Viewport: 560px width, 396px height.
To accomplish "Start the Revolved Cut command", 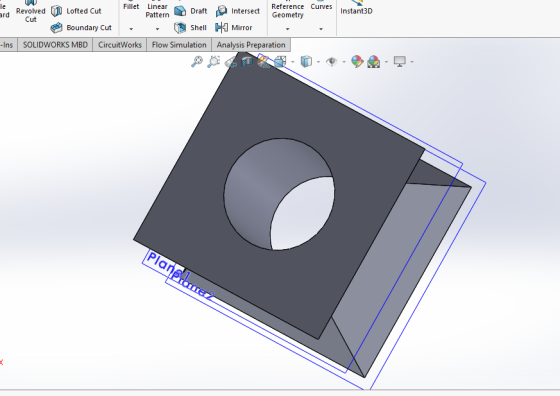I will (30, 12).
